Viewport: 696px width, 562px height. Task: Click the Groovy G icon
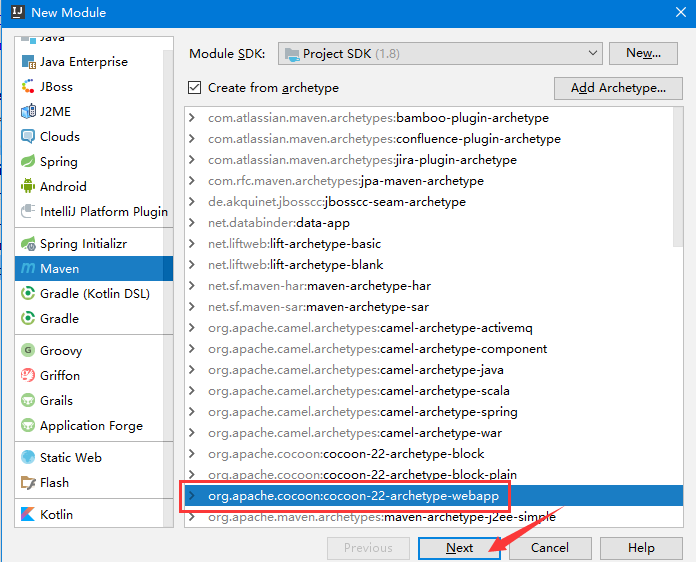28,350
